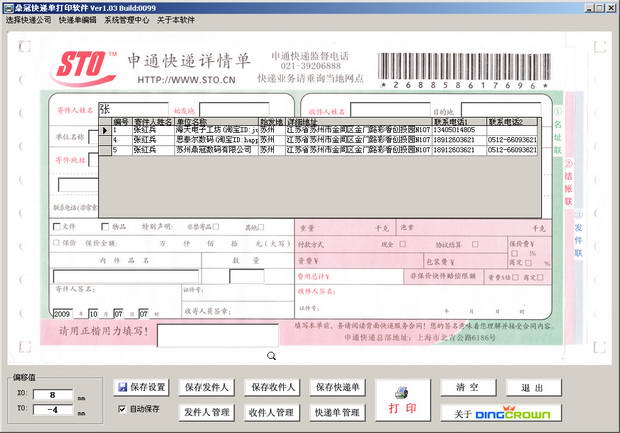Click the 保存发件人 button
Screen dimensions: 620x433
pyautogui.click(x=206, y=388)
